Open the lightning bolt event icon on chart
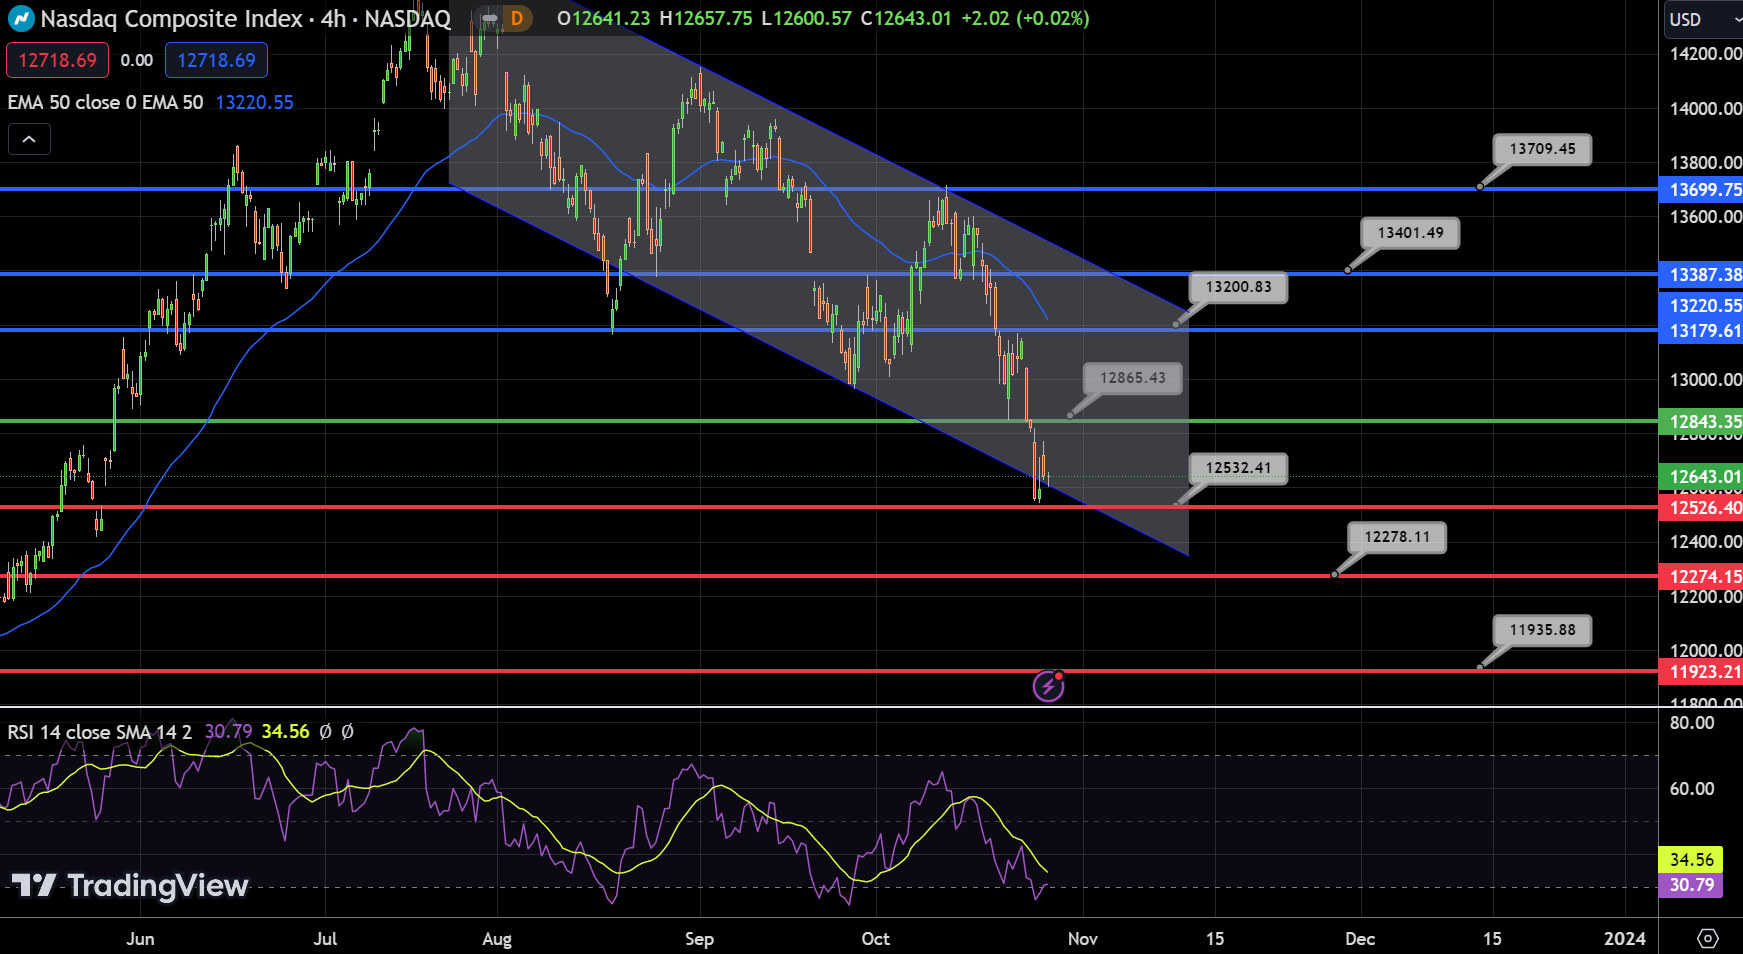The height and width of the screenshot is (954, 1743). click(x=1048, y=686)
